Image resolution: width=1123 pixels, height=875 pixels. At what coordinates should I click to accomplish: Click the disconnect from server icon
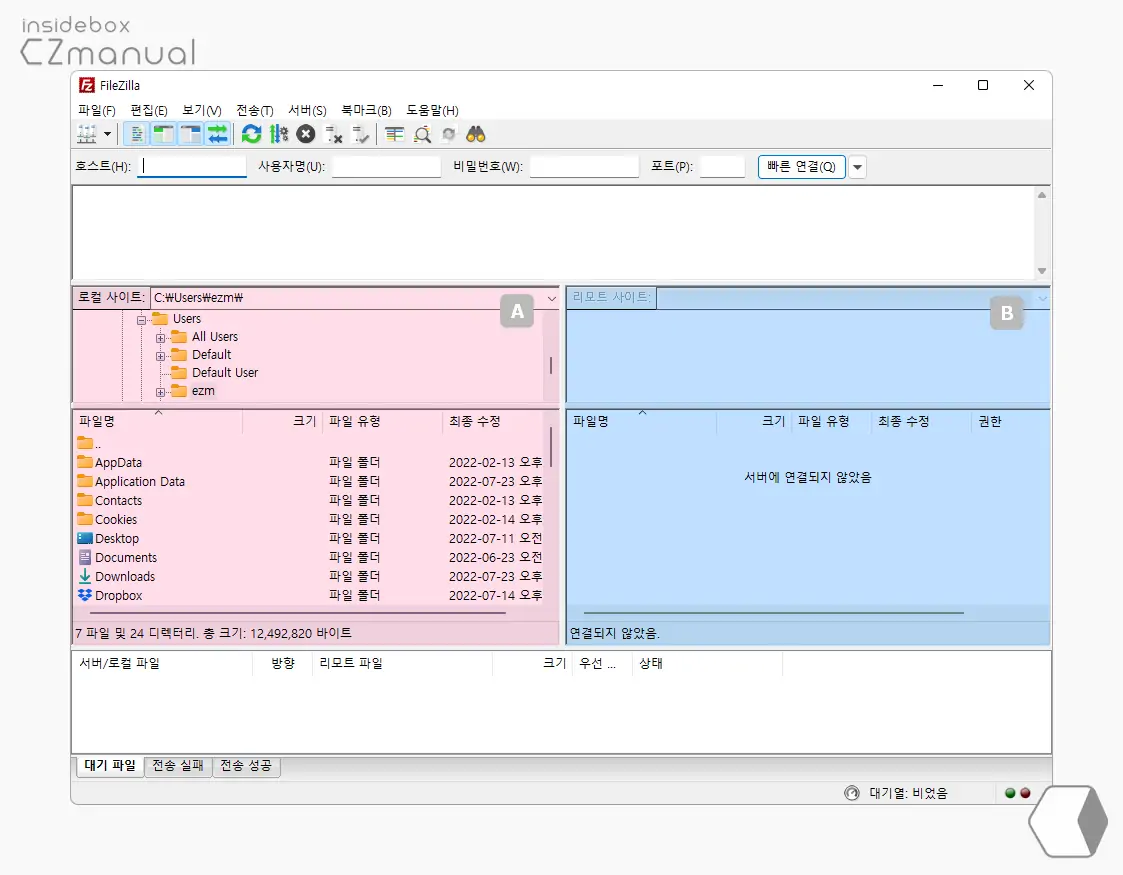point(334,134)
